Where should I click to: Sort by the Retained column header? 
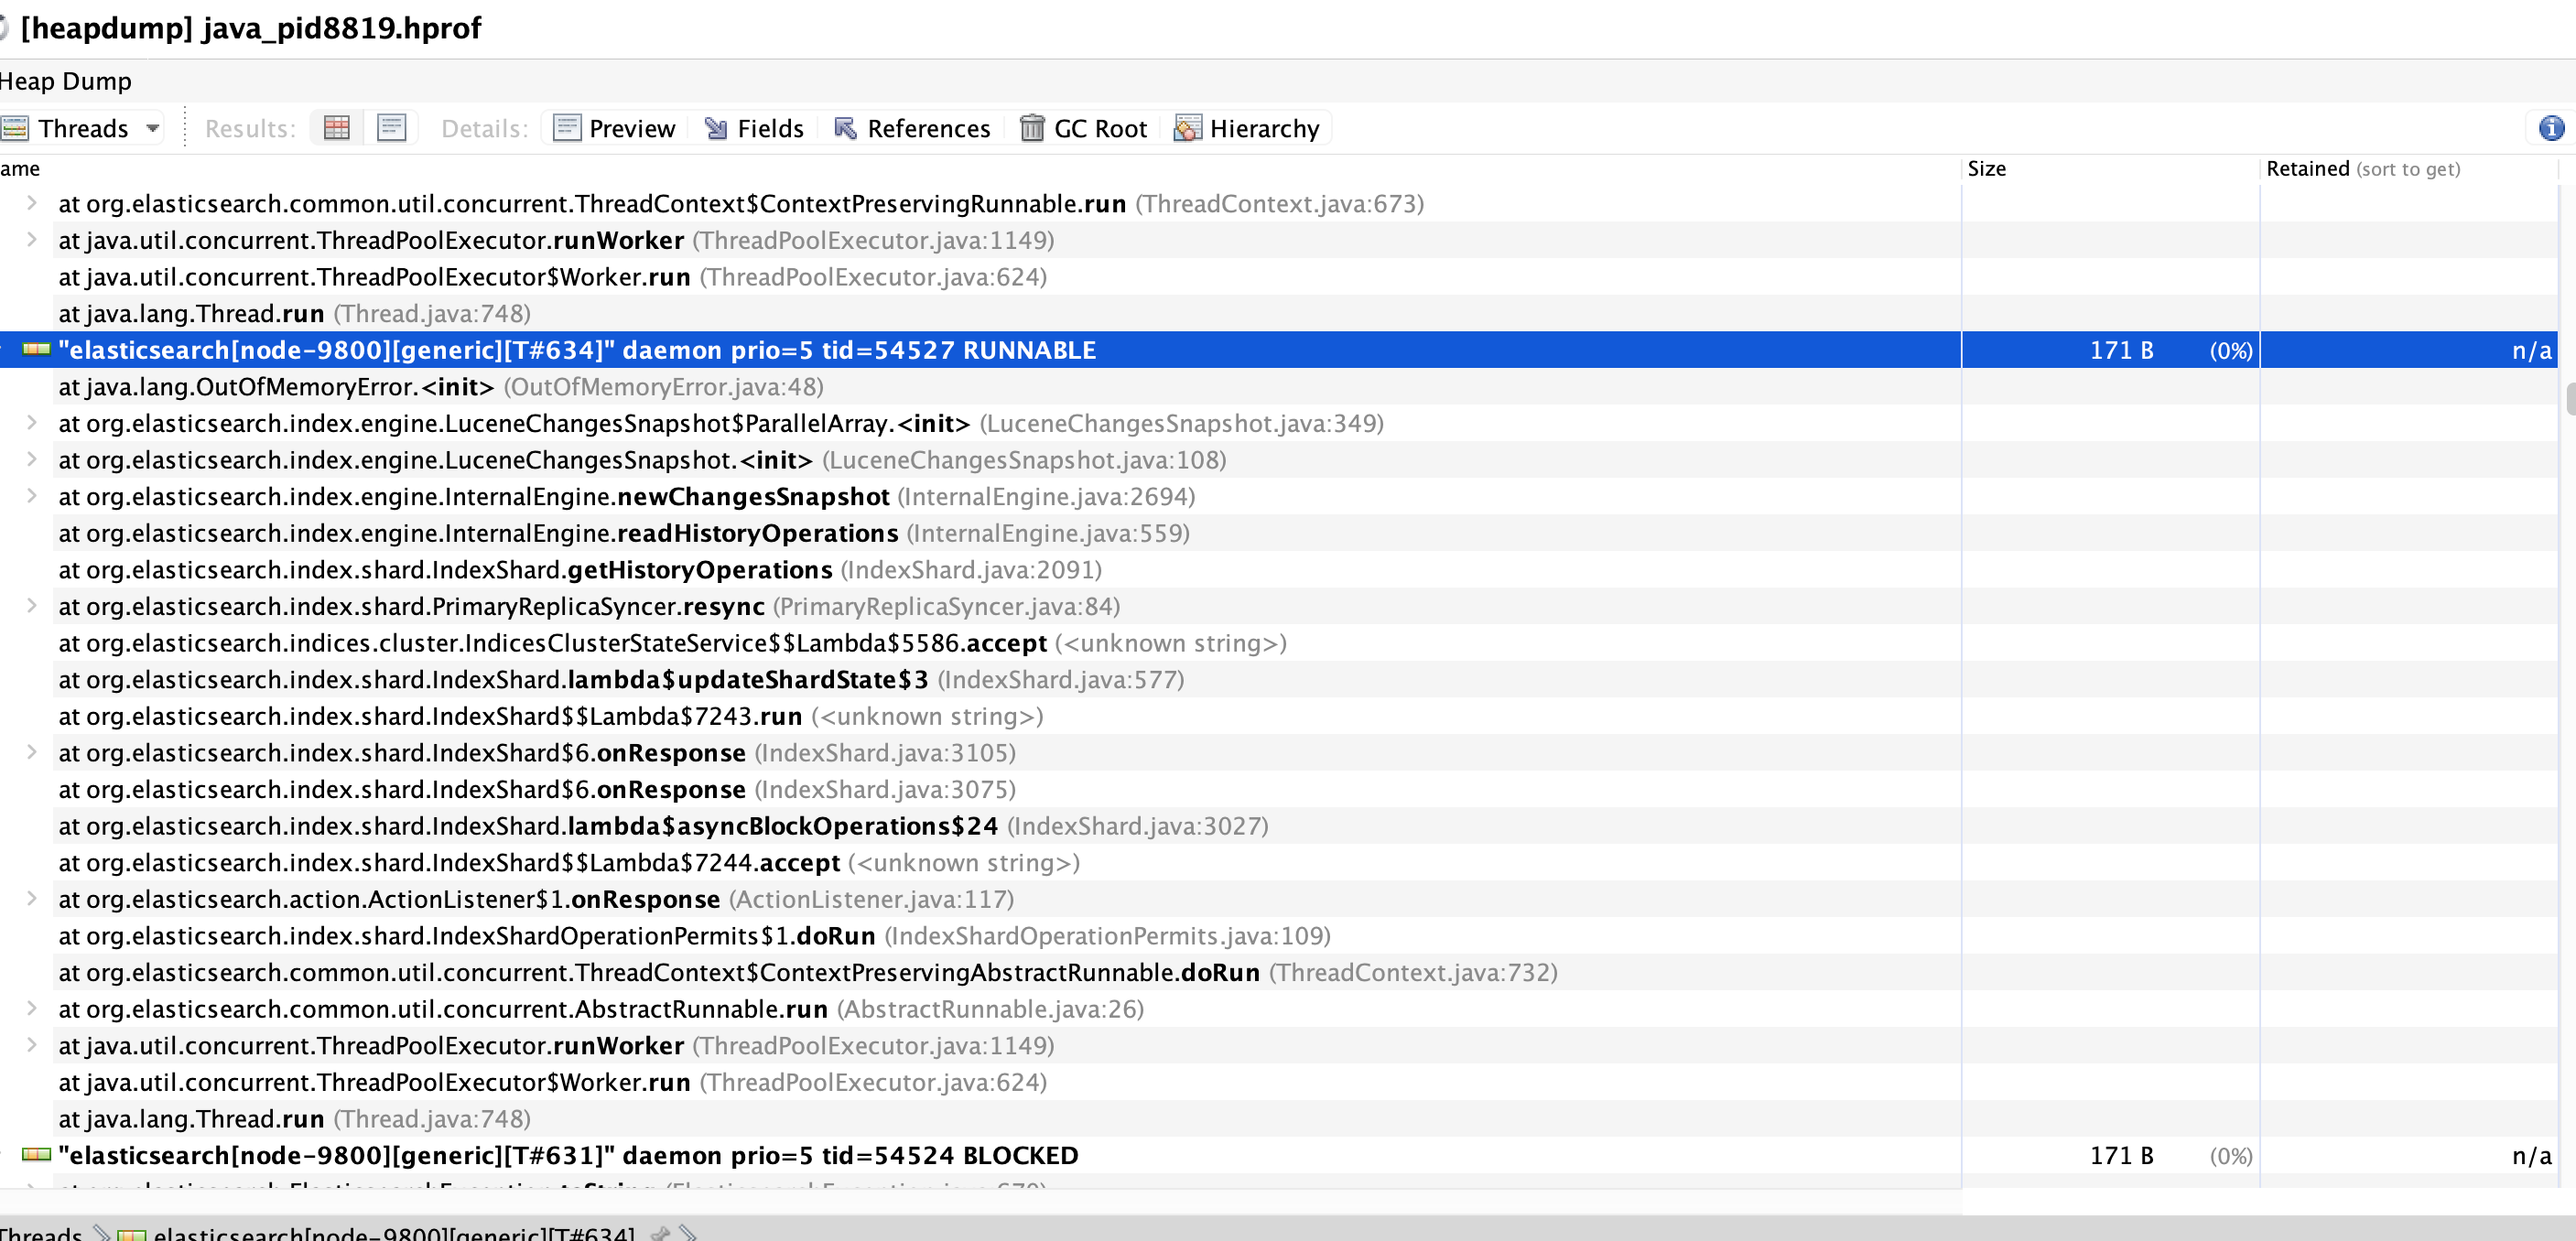pos(2307,169)
